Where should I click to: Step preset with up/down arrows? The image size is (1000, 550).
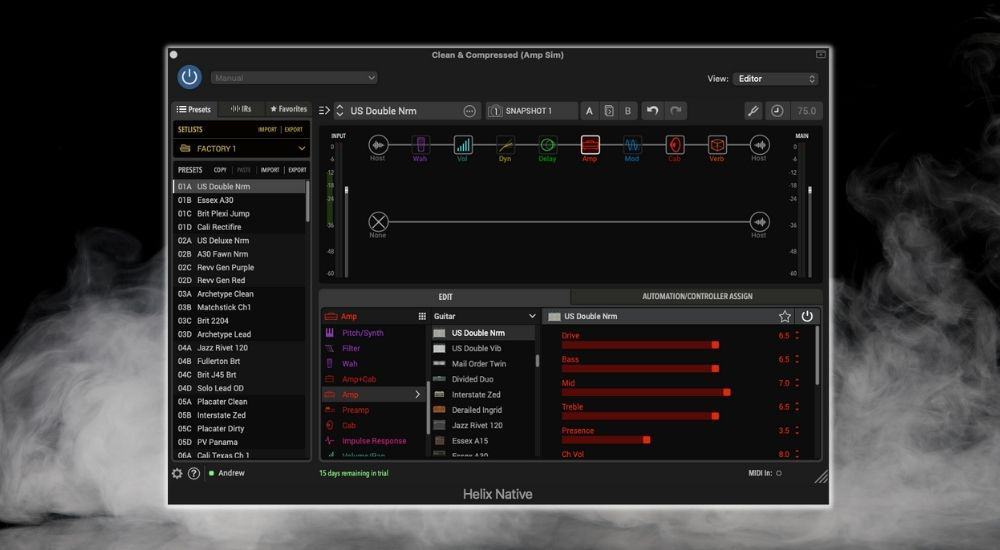click(x=340, y=110)
